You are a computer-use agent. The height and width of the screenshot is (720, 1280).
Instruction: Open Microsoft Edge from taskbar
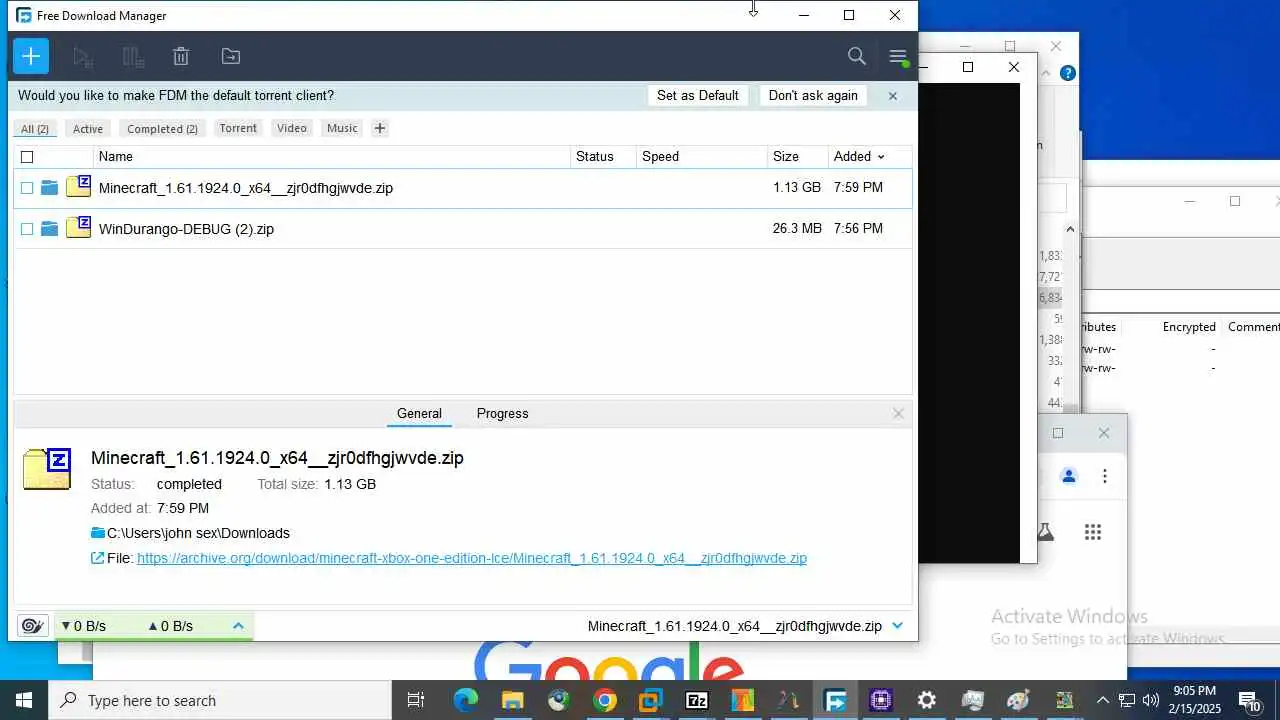click(466, 700)
